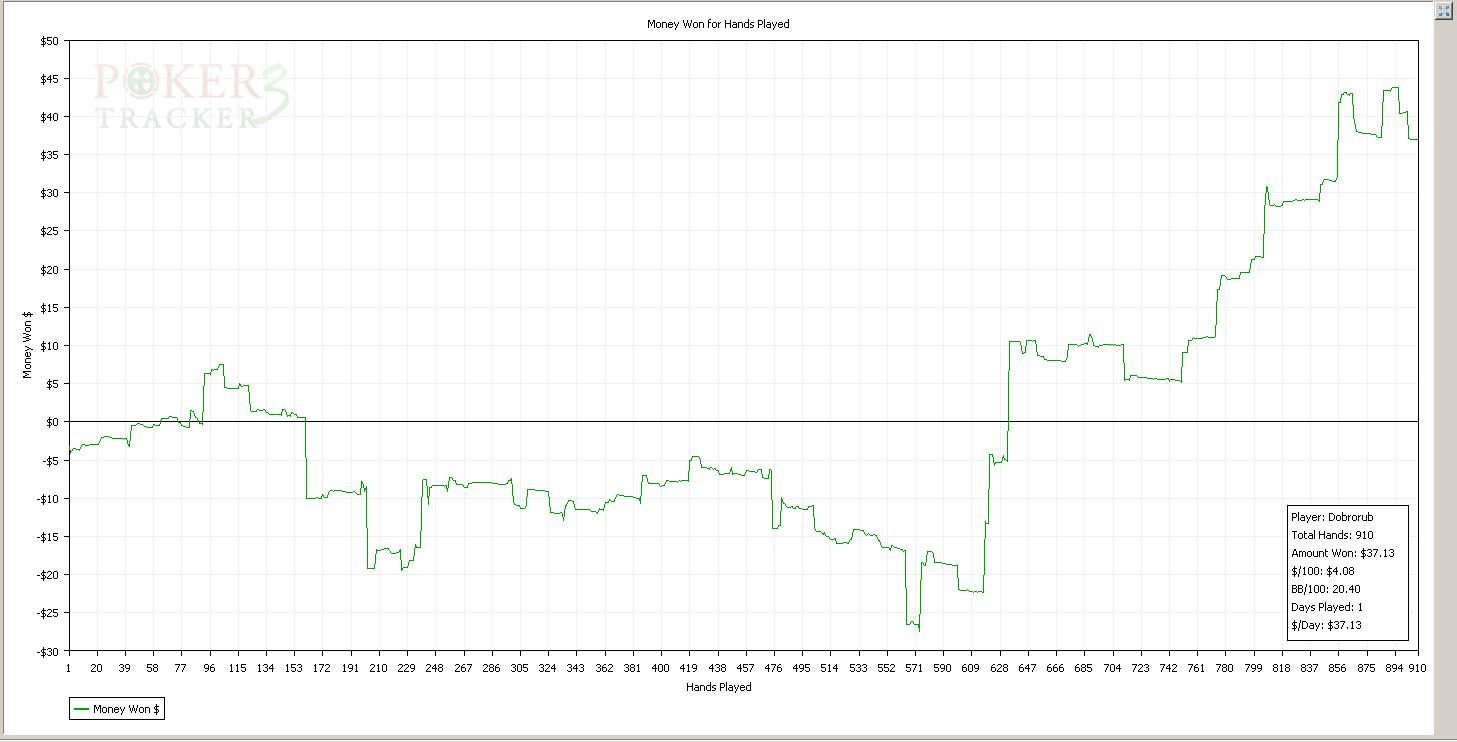Image resolution: width=1457 pixels, height=742 pixels.
Task: Click the '58' x-axis tick label
Action: [x=153, y=668]
